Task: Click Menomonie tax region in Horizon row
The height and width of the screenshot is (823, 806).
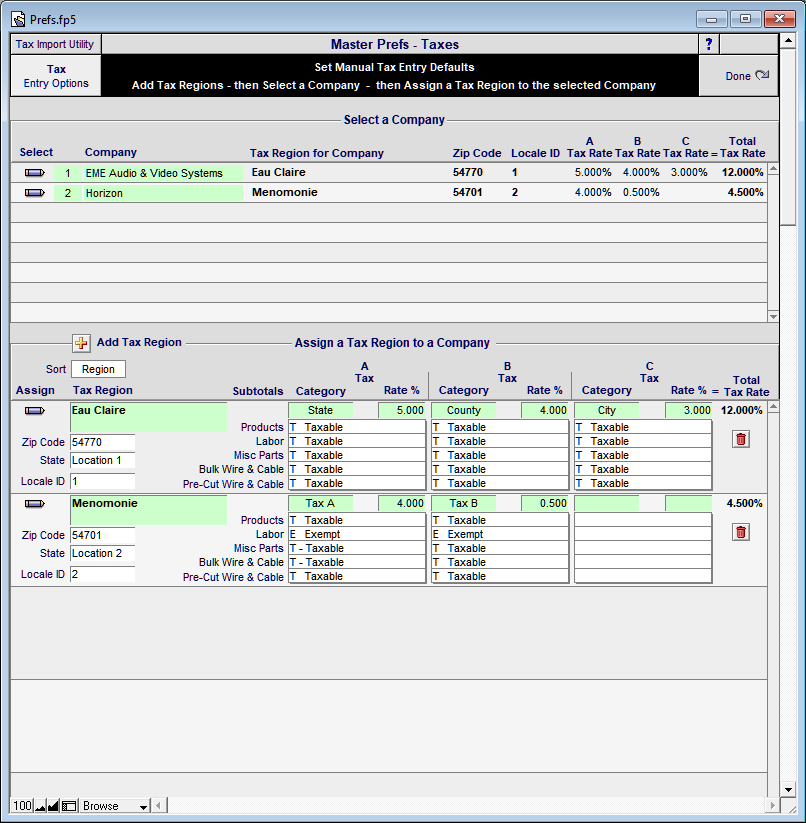Action: coord(284,192)
